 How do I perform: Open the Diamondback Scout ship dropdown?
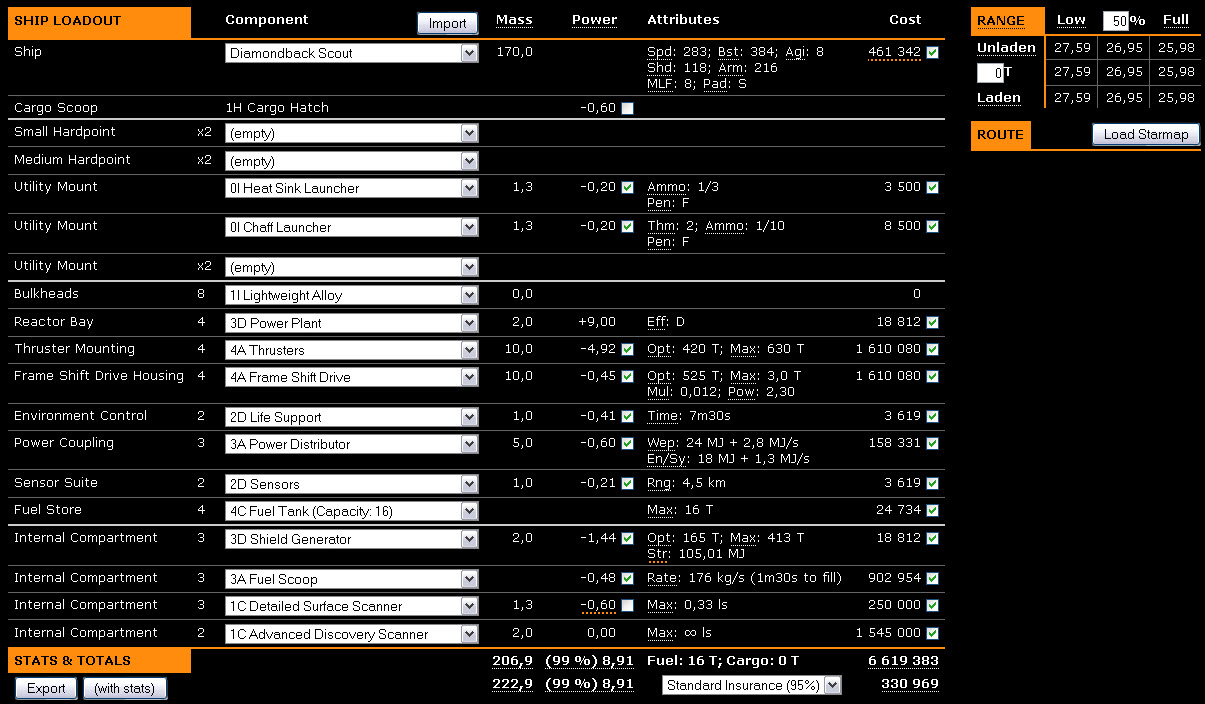[351, 53]
